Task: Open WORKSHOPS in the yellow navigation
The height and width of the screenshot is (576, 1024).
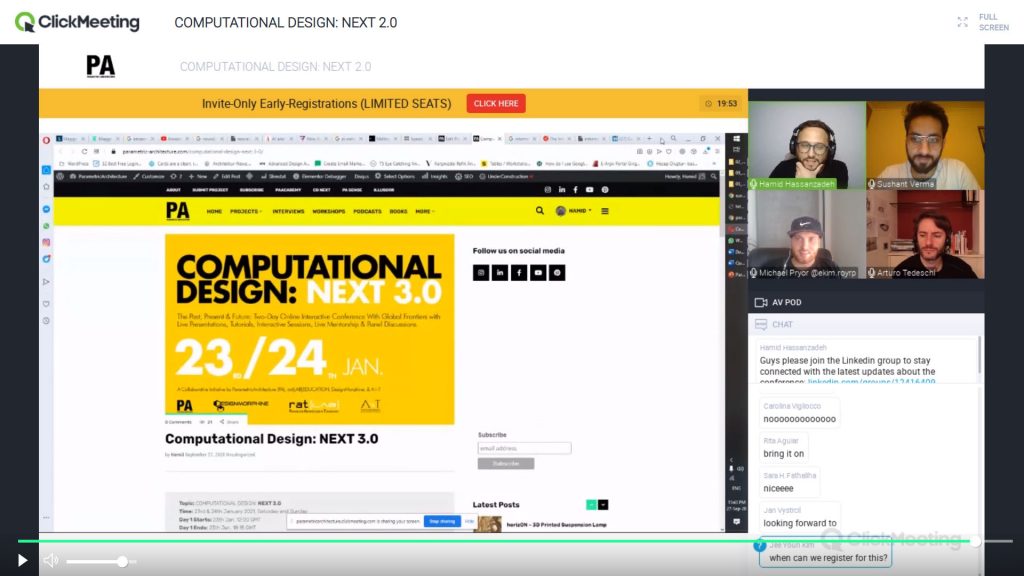Action: (x=328, y=212)
